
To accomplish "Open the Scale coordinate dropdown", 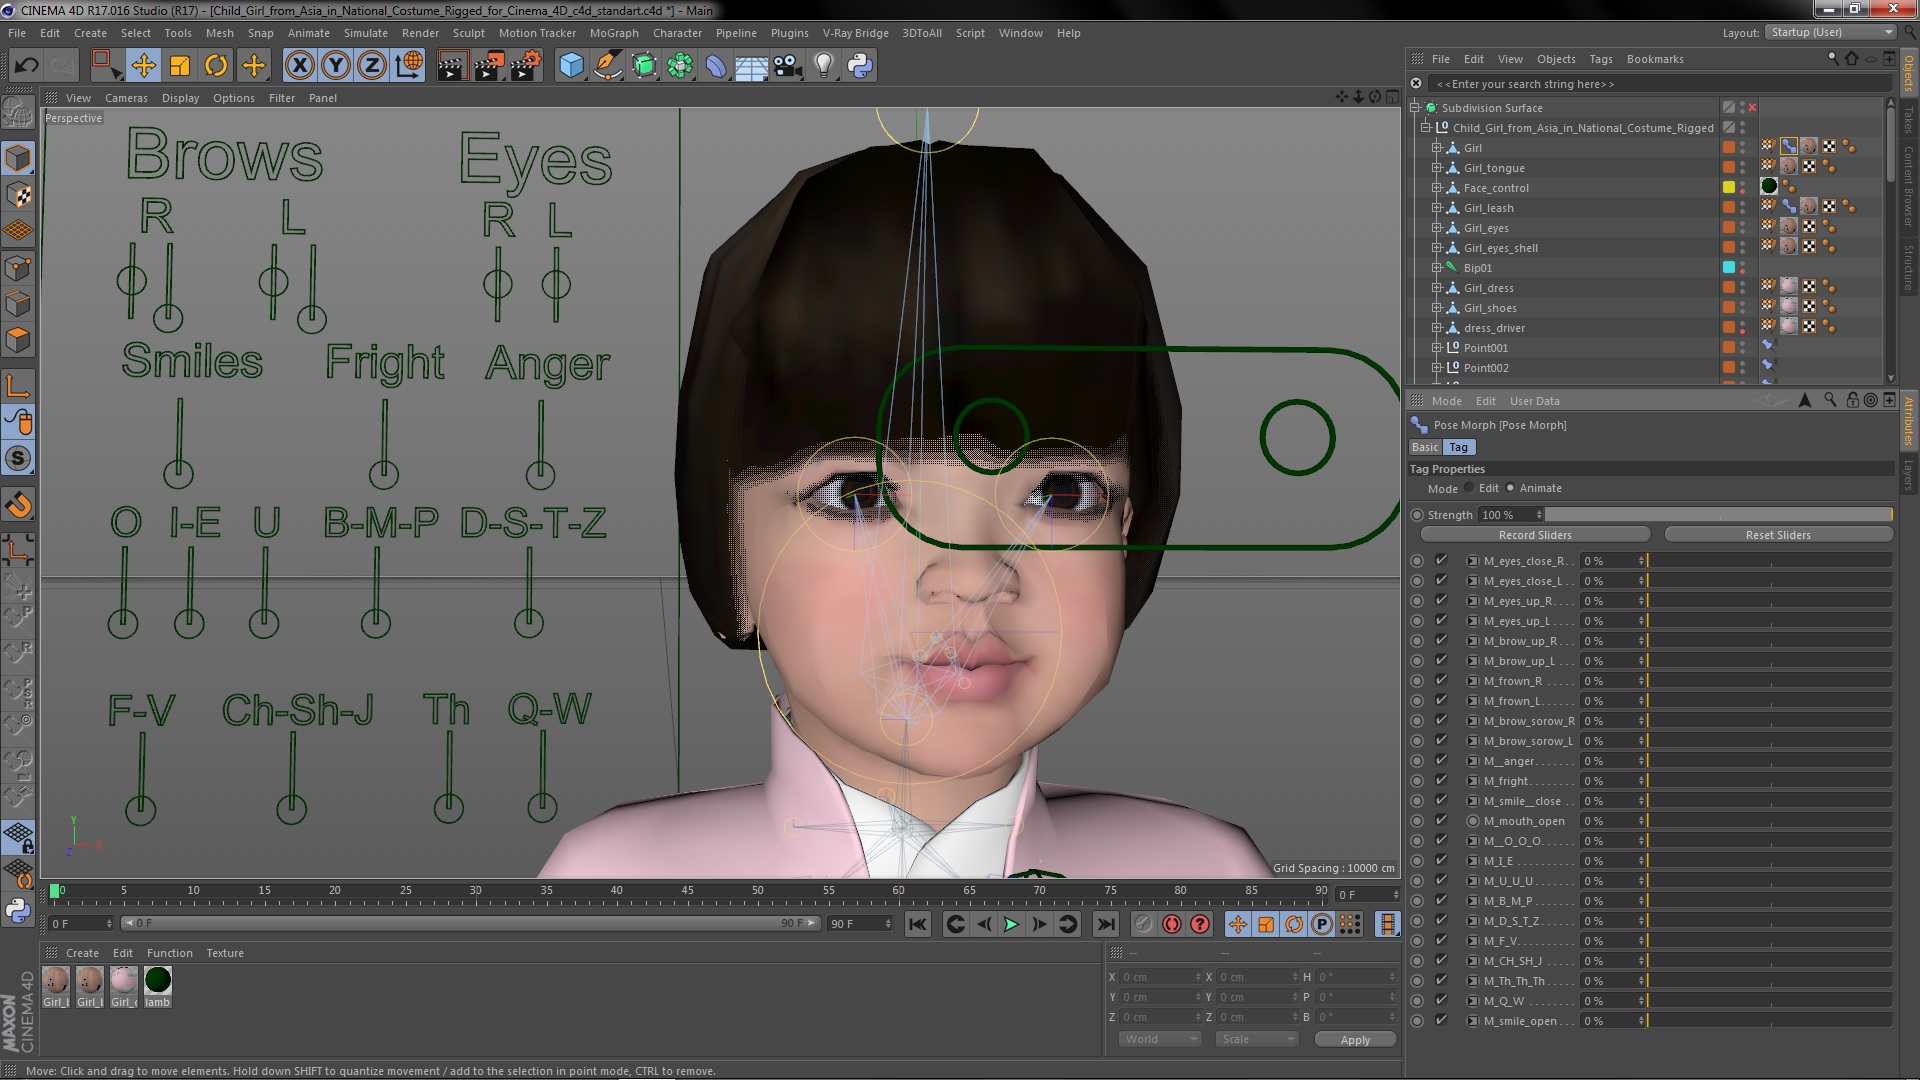I will click(1256, 1040).
